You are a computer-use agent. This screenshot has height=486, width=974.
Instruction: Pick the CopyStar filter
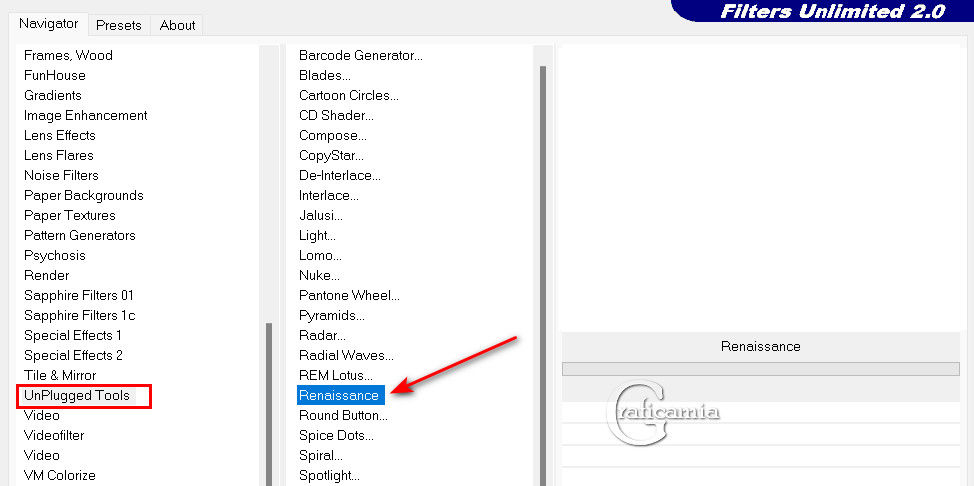332,155
